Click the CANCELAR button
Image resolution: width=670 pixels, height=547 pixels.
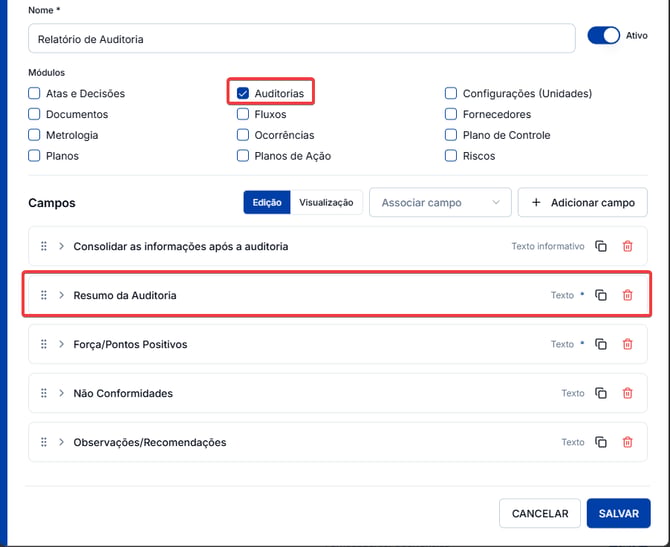(540, 513)
